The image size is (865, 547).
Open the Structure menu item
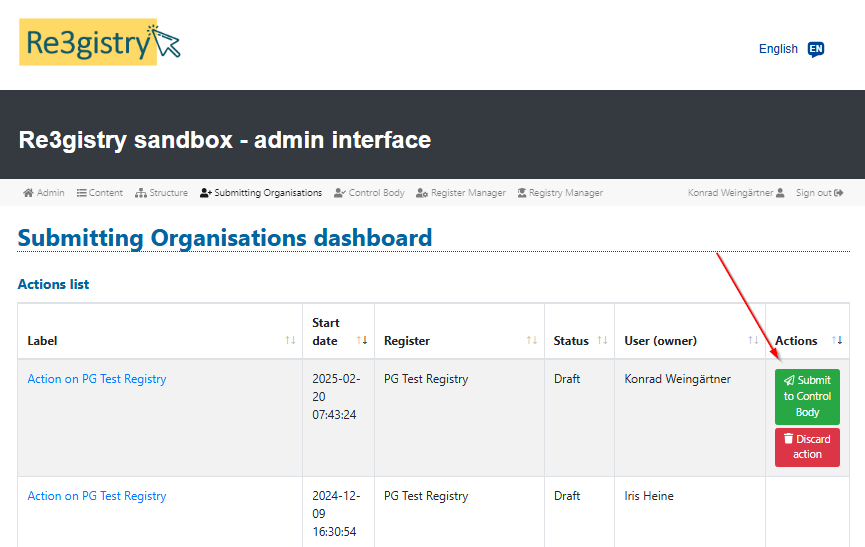point(161,193)
